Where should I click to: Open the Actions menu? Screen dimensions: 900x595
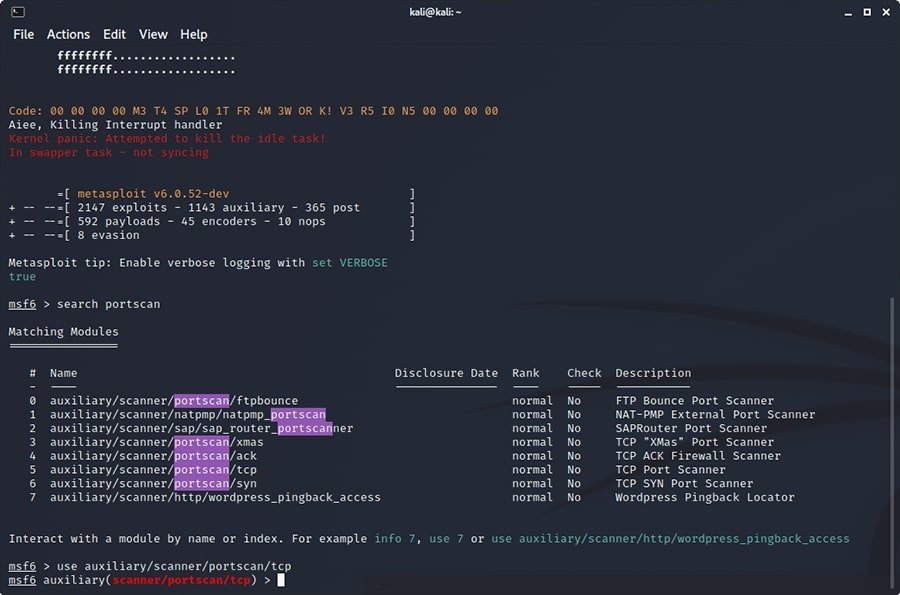coord(68,34)
